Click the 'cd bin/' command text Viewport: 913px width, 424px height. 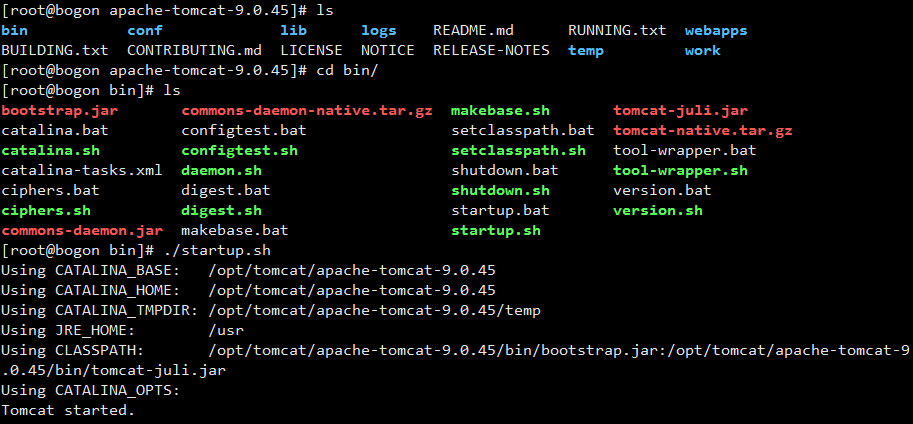[348, 70]
